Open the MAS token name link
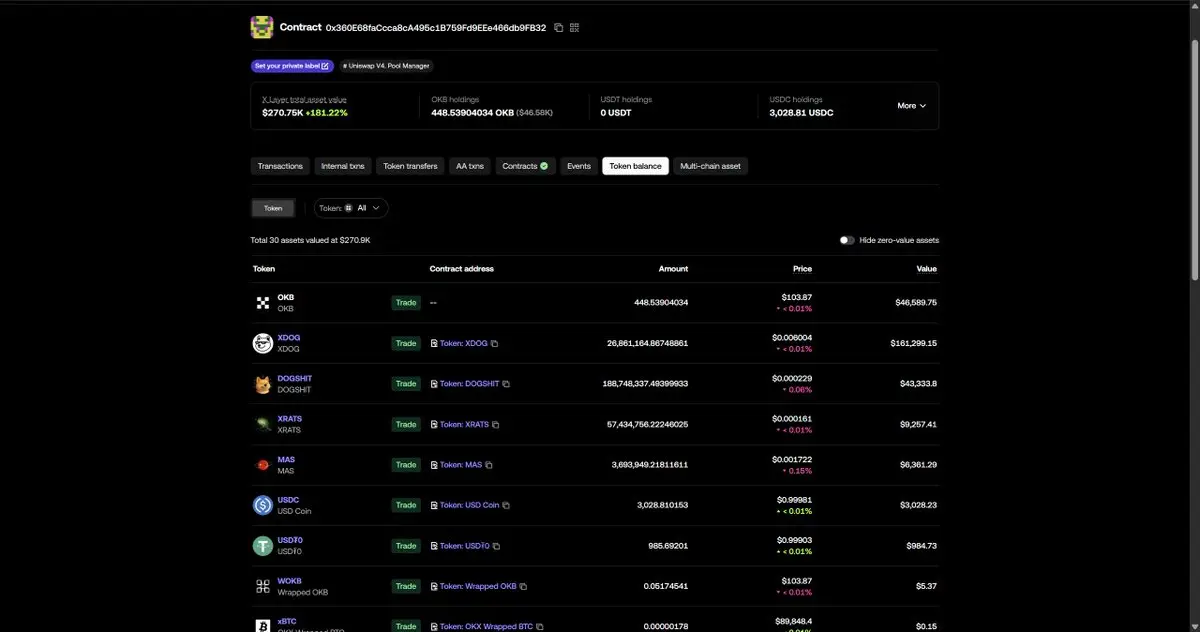Screen dimensions: 1200x632 286,459
